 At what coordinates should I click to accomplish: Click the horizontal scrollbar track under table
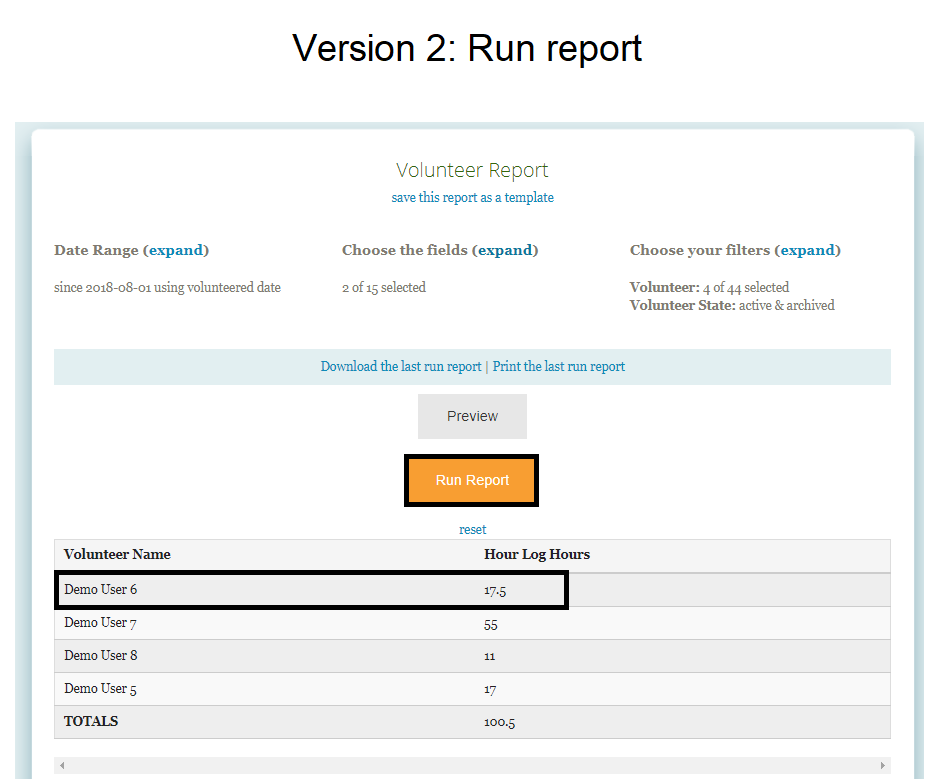pyautogui.click(x=472, y=766)
